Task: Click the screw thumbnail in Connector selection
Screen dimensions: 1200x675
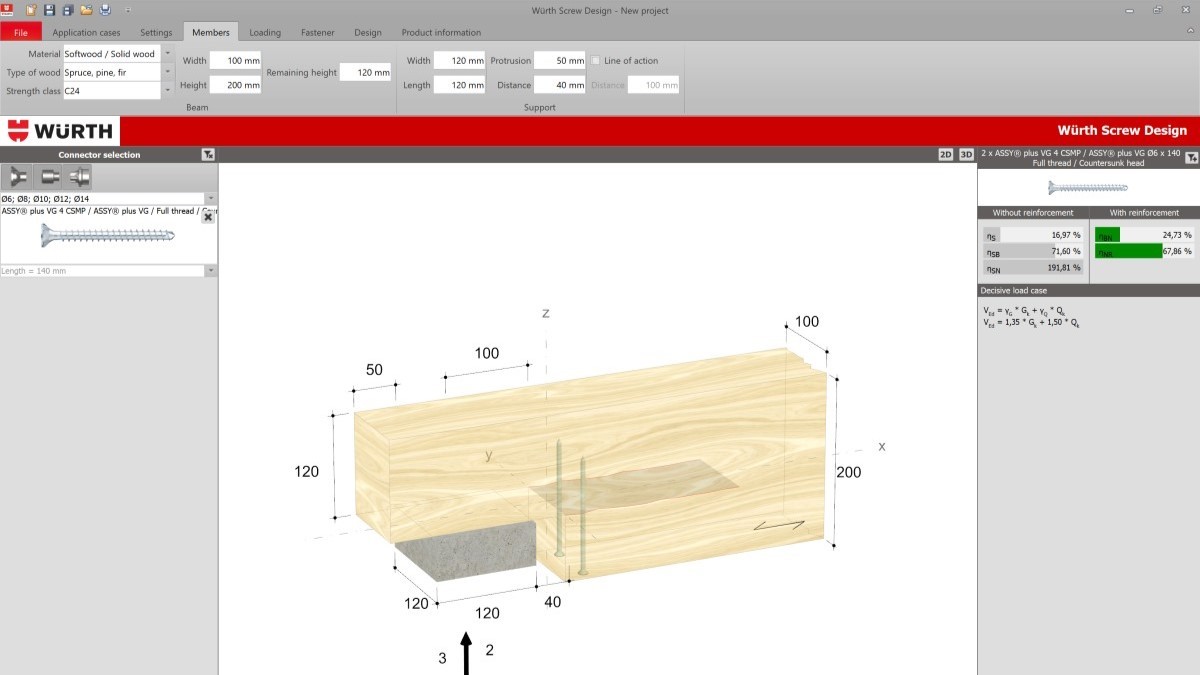Action: 108,235
